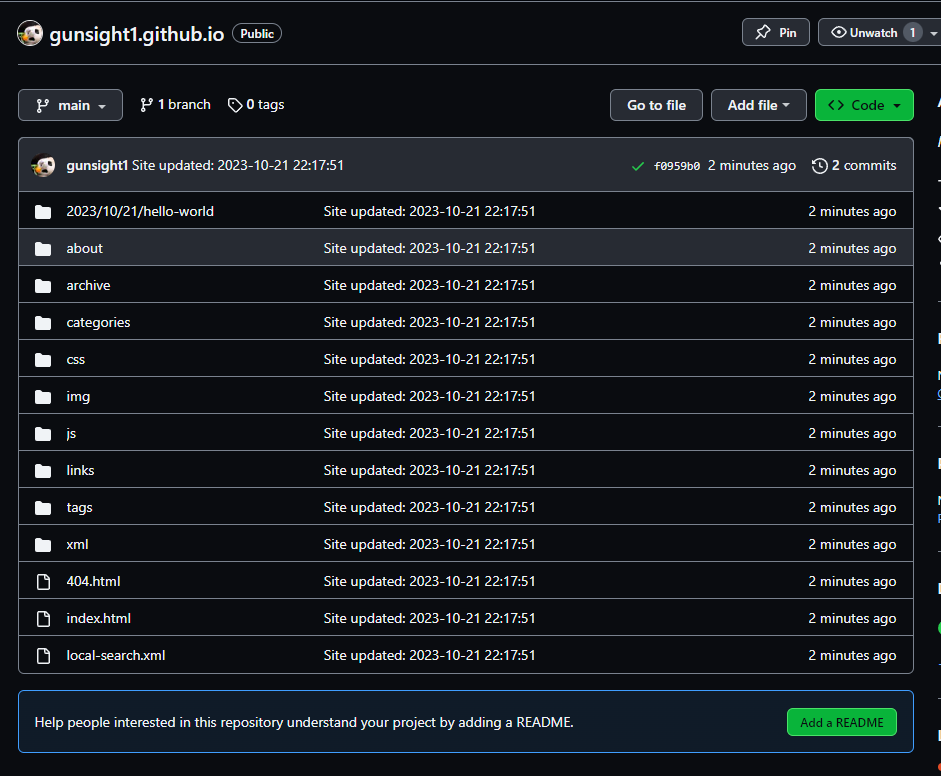Click the folder icon for 2023/10/21/hello-world
This screenshot has width=941, height=776.
coord(43,212)
